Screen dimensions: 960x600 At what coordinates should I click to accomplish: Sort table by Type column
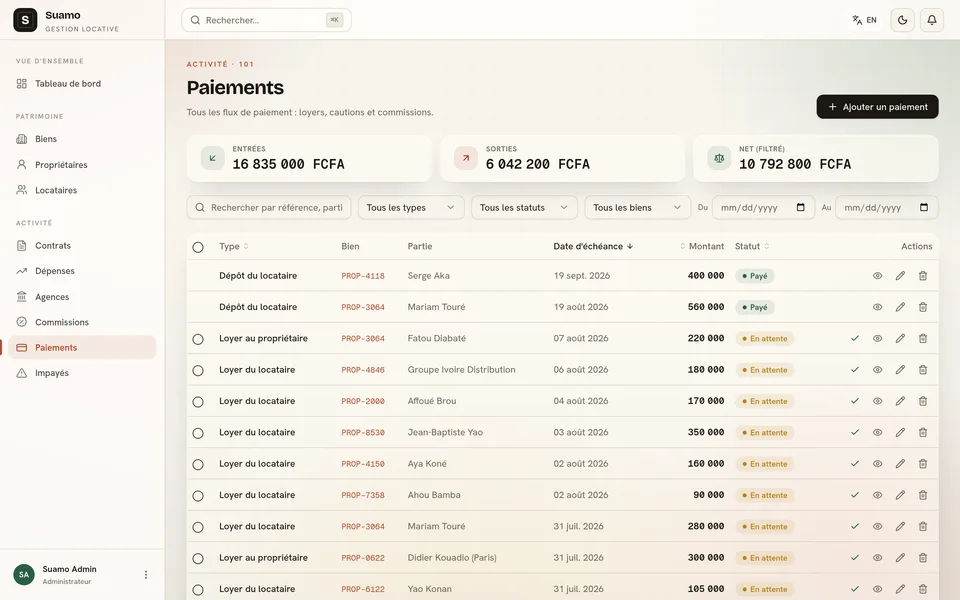click(x=234, y=246)
